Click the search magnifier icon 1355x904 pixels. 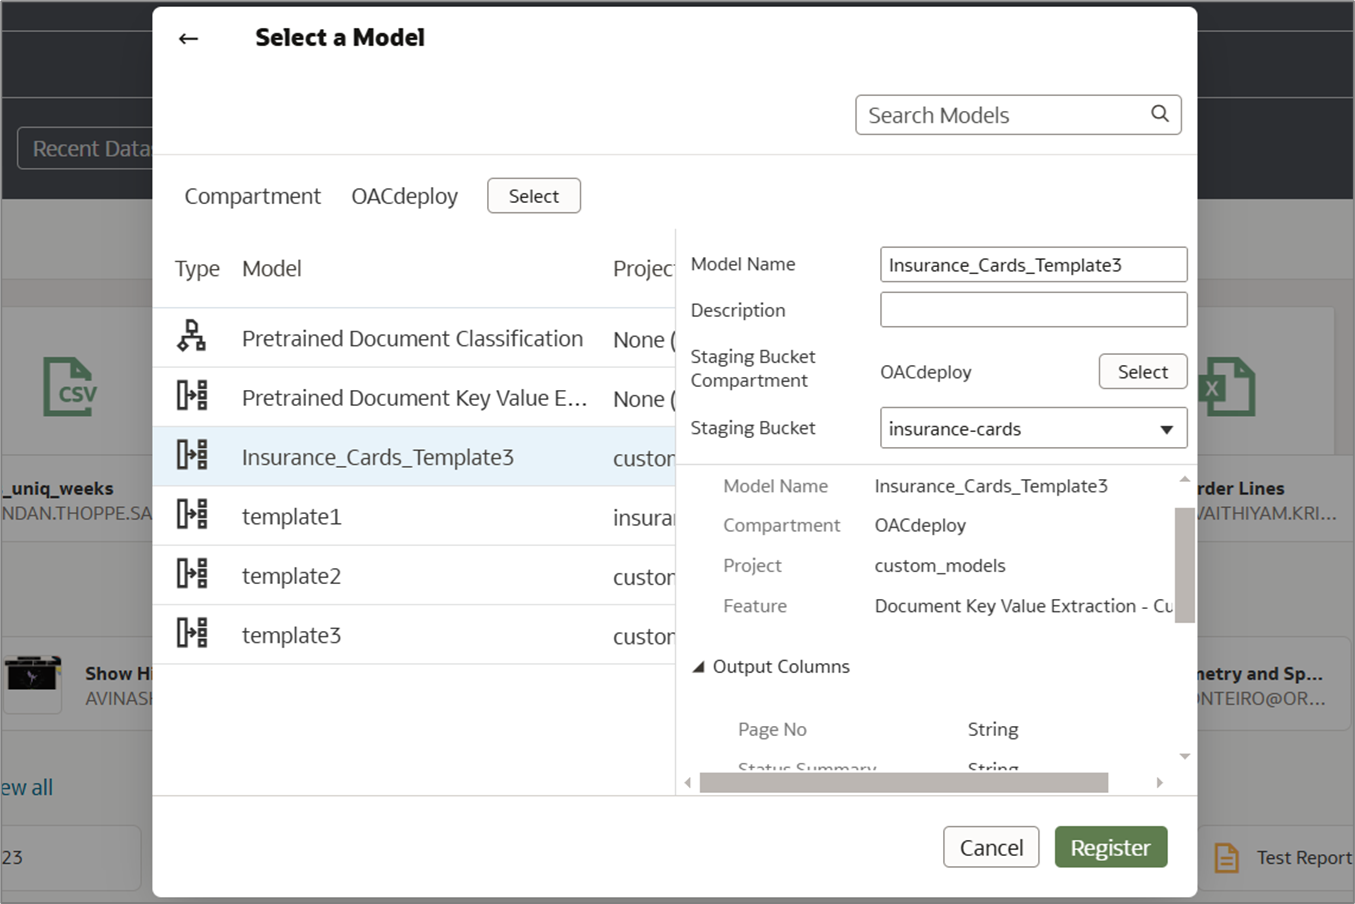1159,114
